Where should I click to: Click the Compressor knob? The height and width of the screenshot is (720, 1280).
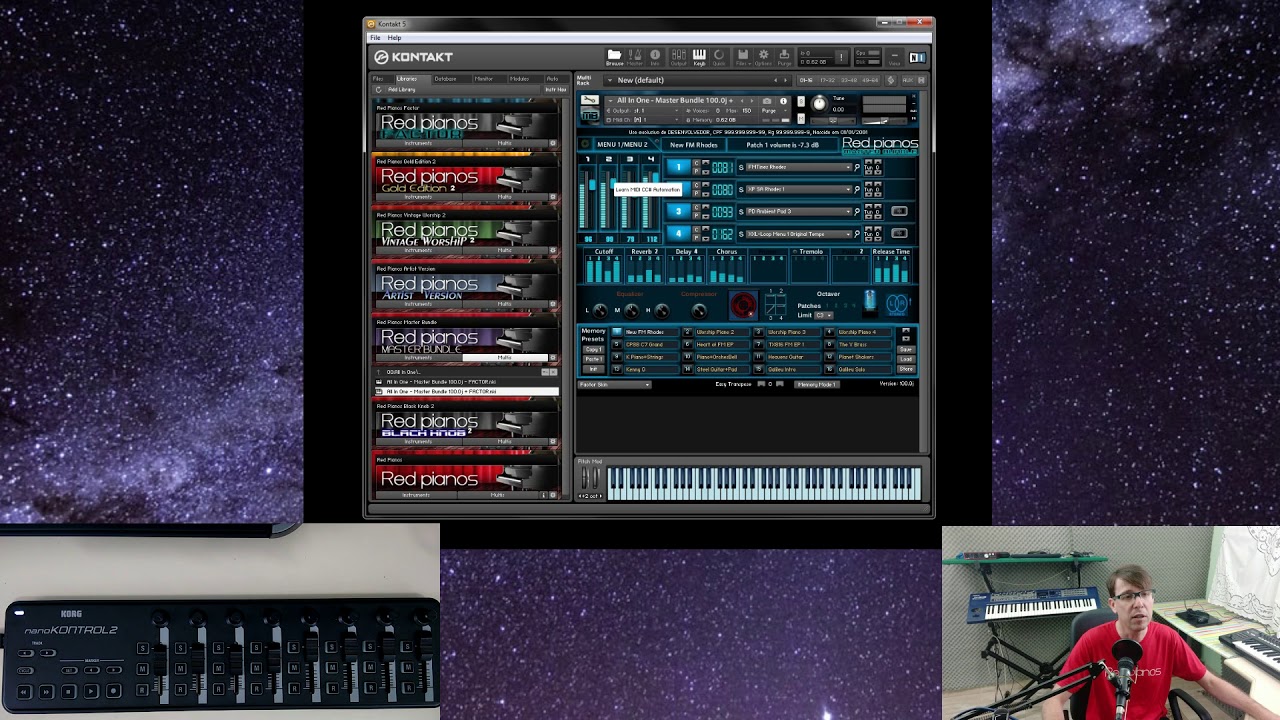click(699, 310)
